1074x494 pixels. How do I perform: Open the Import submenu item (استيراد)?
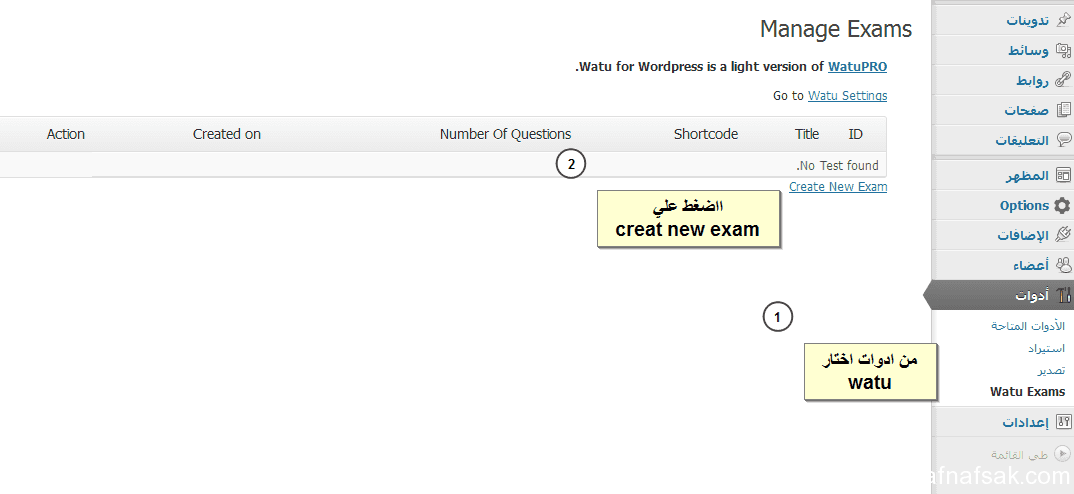(x=1046, y=348)
